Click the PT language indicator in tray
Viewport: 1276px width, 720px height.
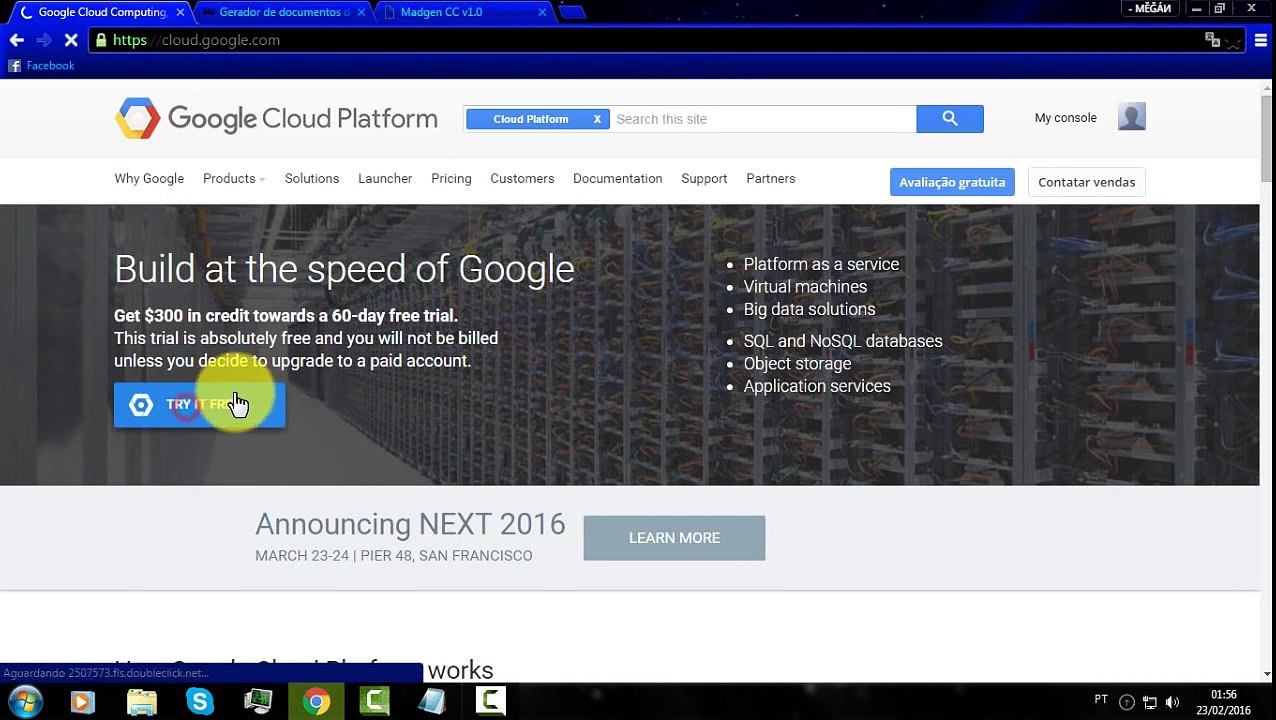[x=1101, y=700]
